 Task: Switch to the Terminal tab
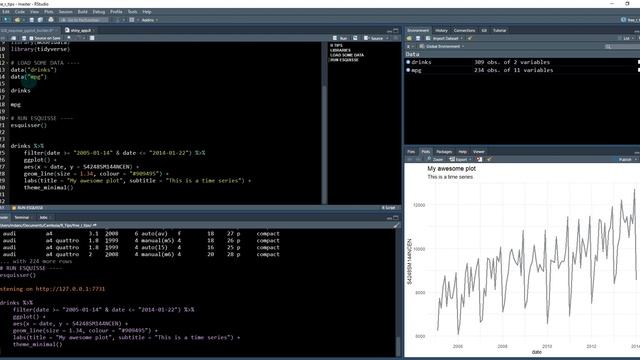(22, 218)
